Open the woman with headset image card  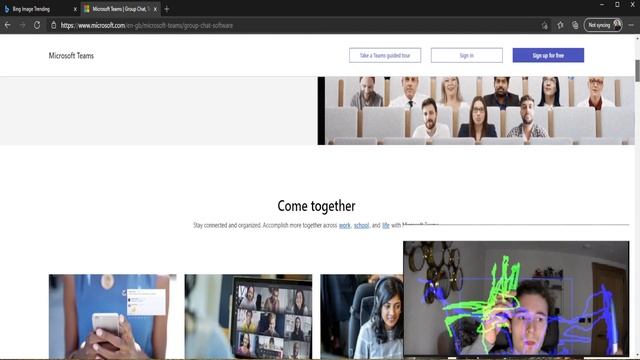click(x=362, y=317)
